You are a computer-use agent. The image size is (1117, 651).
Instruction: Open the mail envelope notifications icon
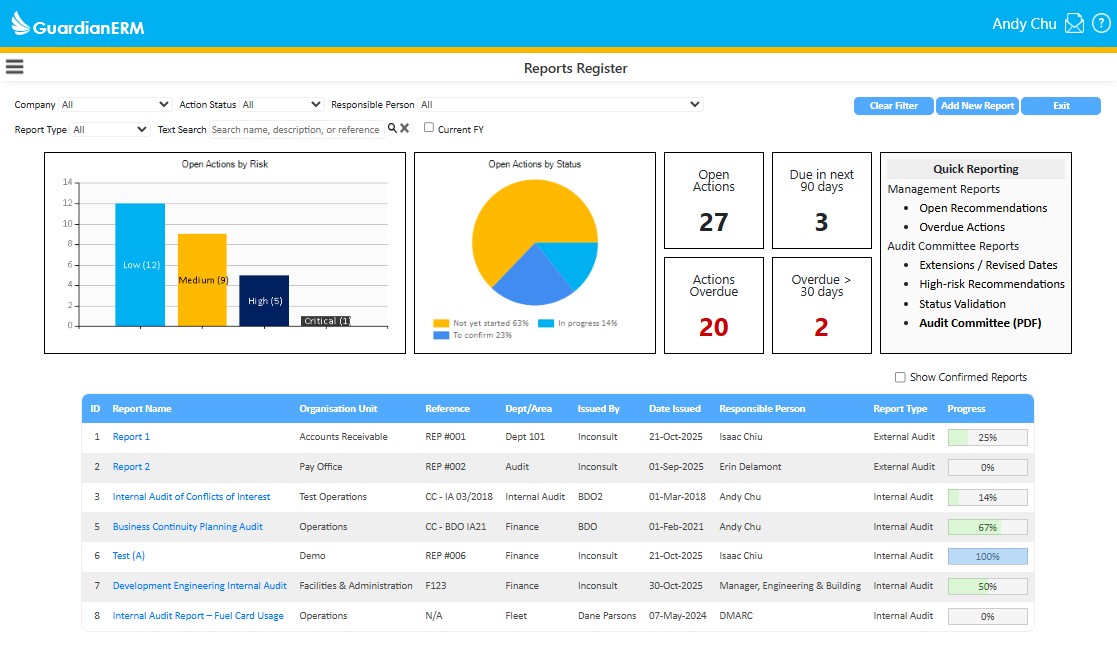coord(1074,24)
